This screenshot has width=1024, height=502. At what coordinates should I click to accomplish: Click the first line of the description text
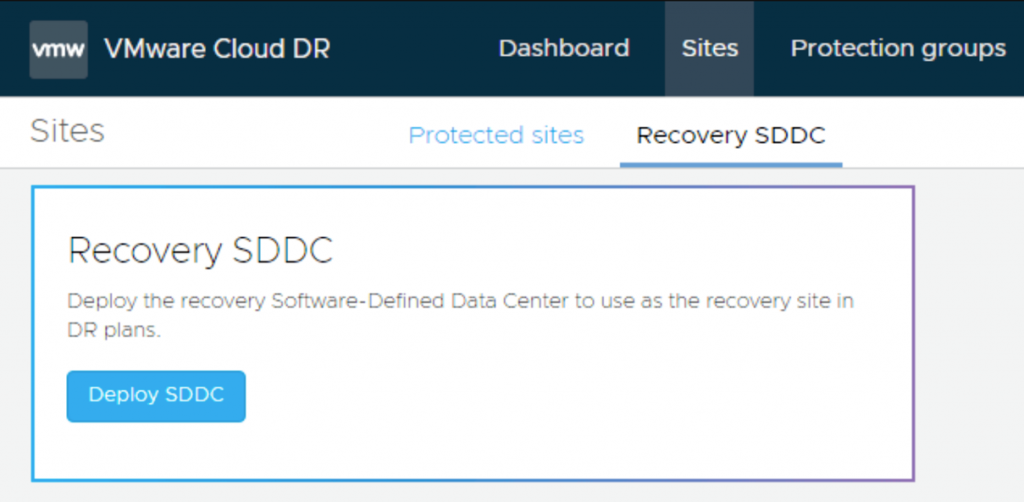click(460, 301)
